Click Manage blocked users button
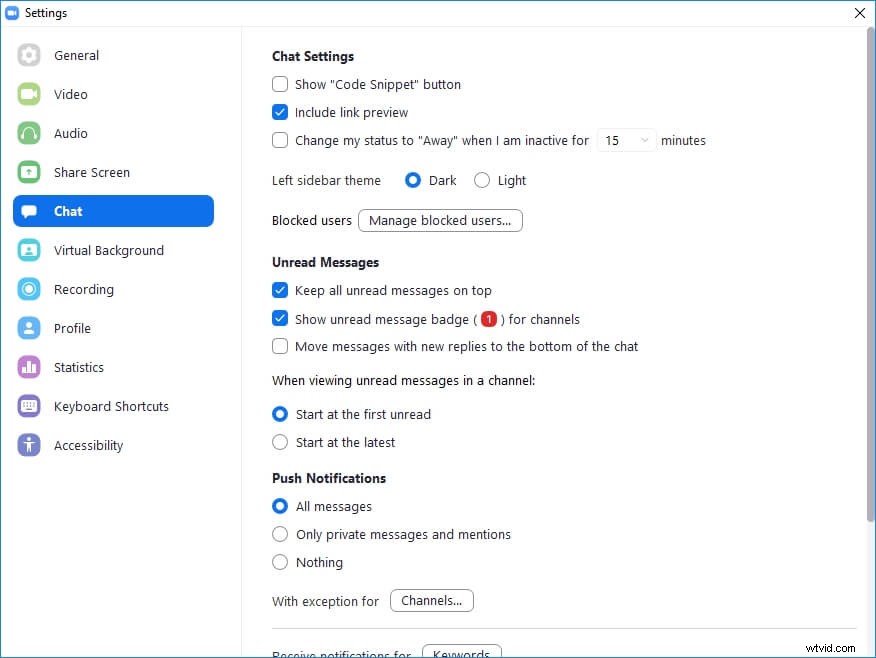The width and height of the screenshot is (876, 658). click(440, 220)
